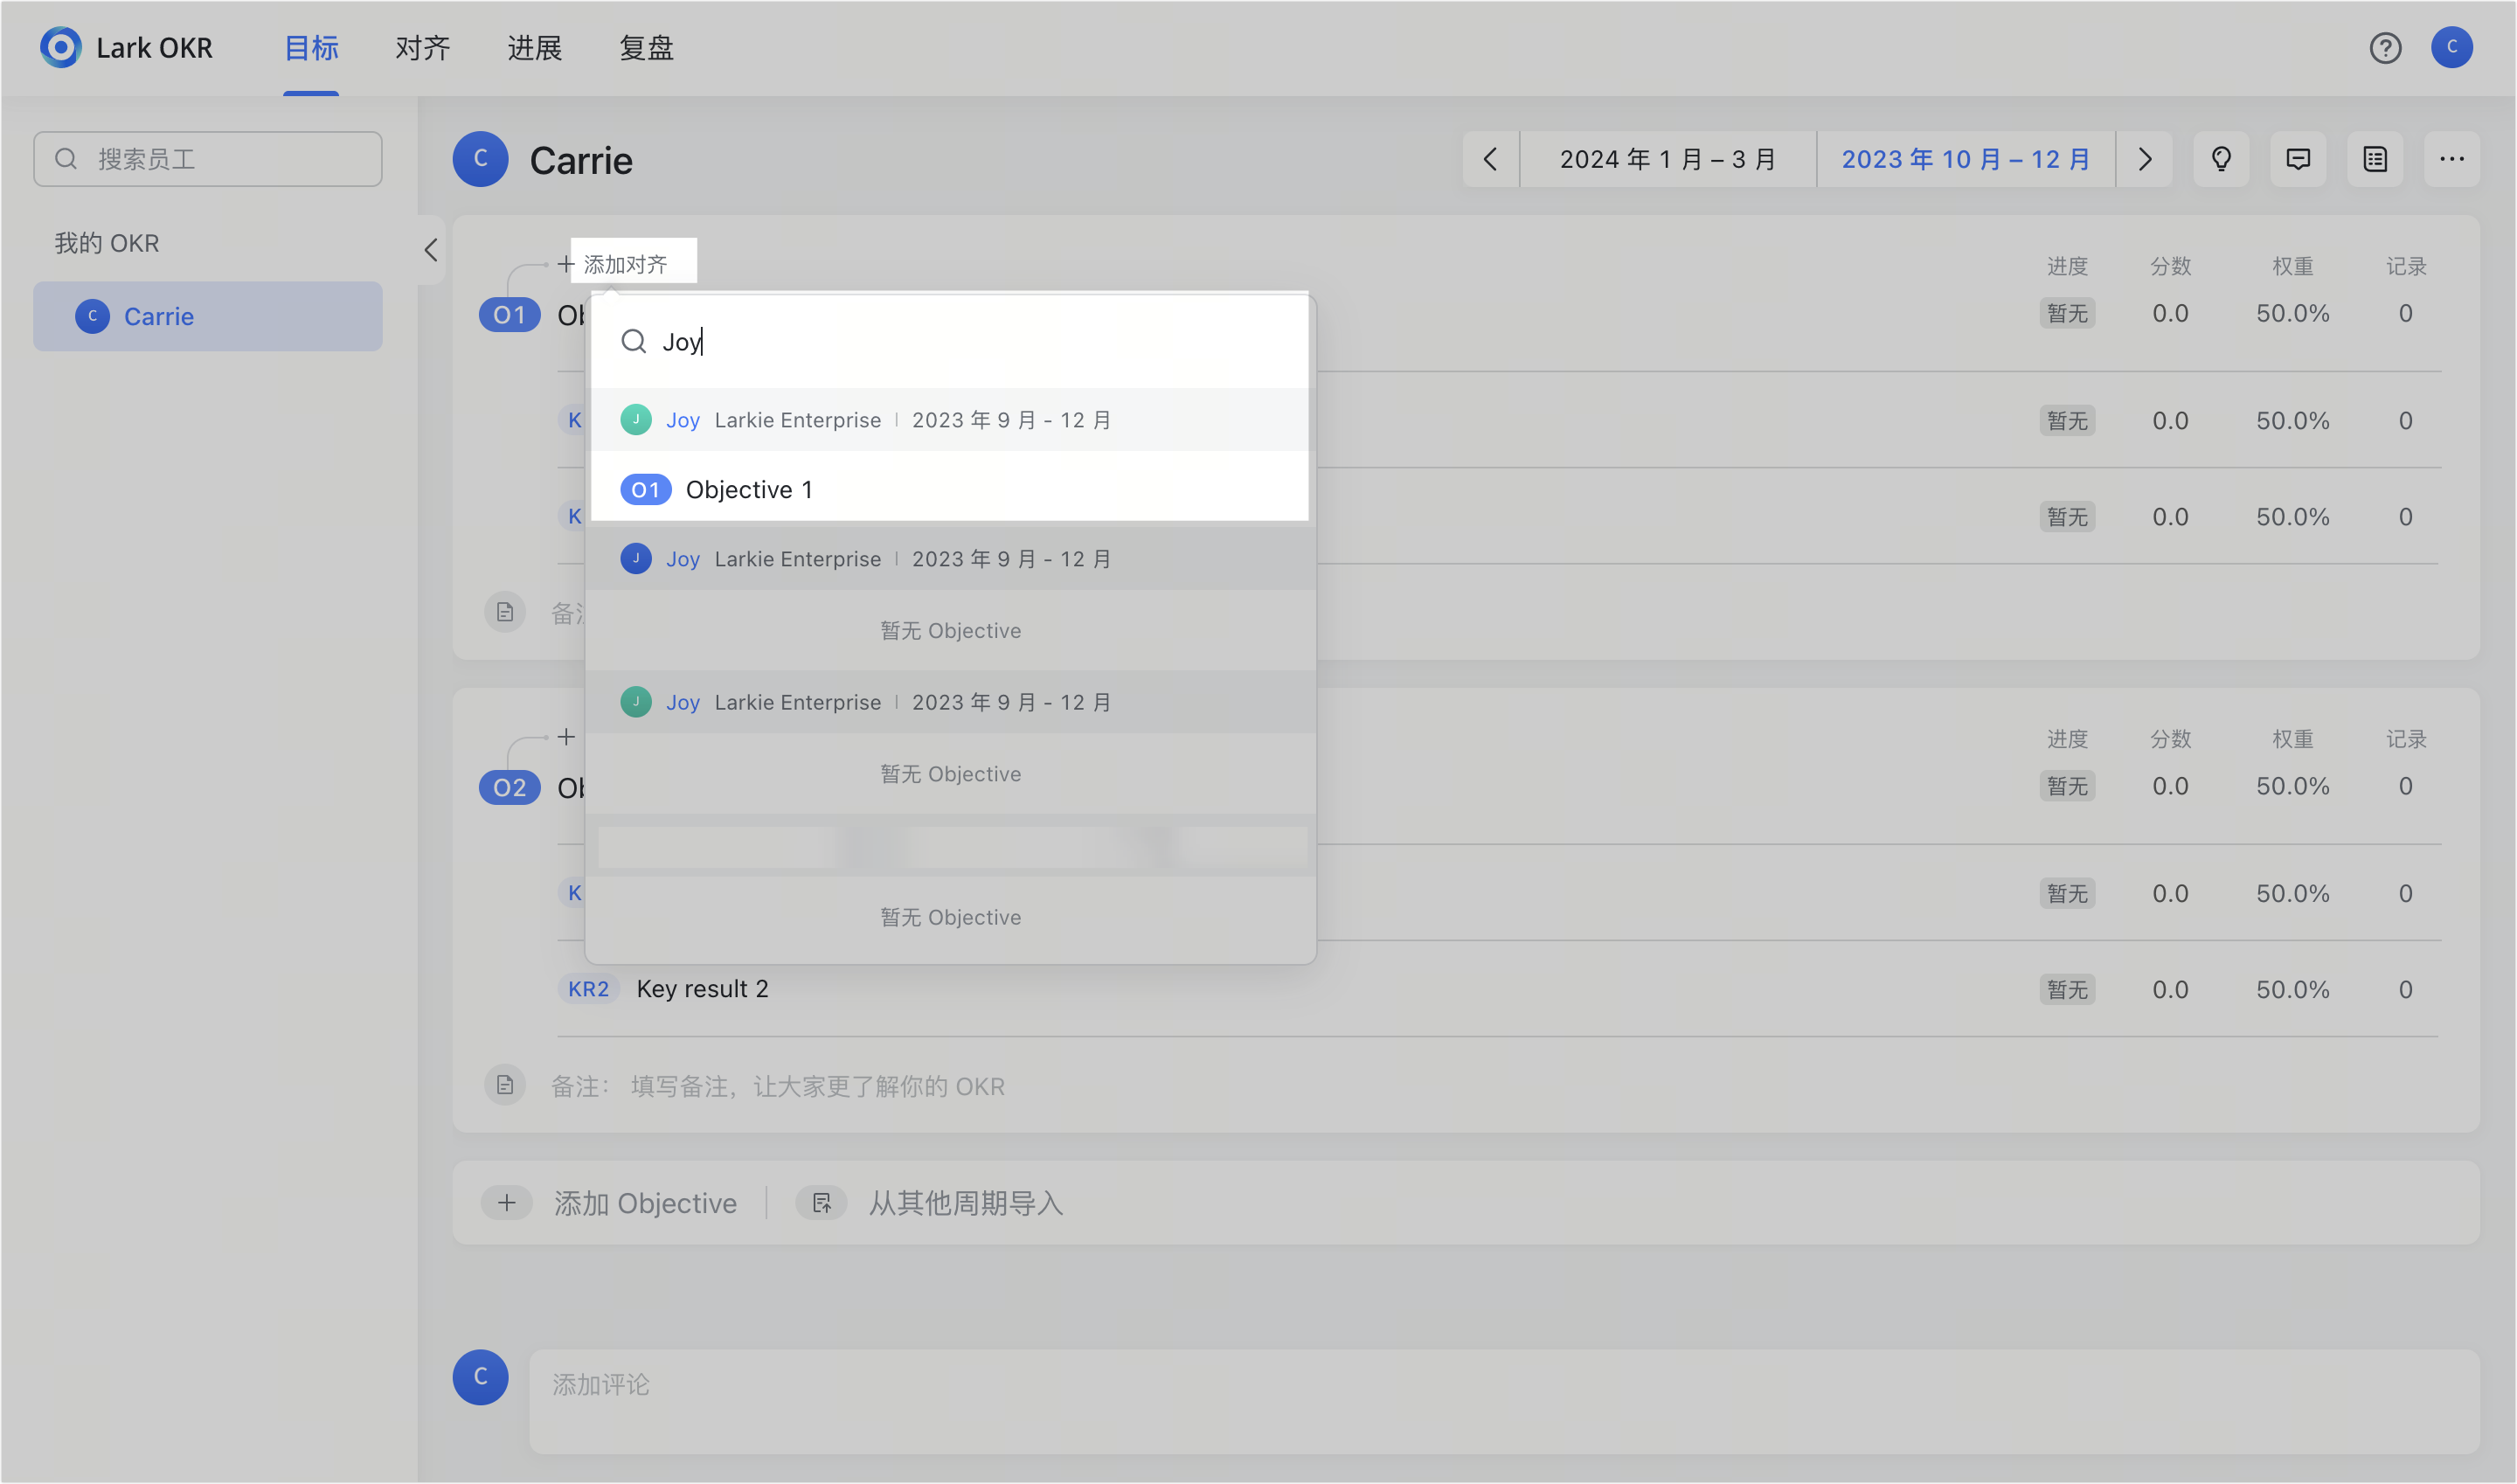
Task: Click the notes icon under objective O1
Action: click(505, 612)
